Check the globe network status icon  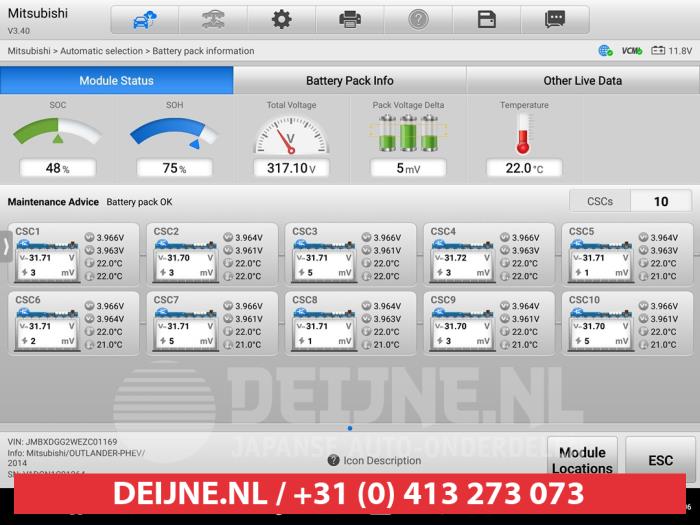pos(605,51)
